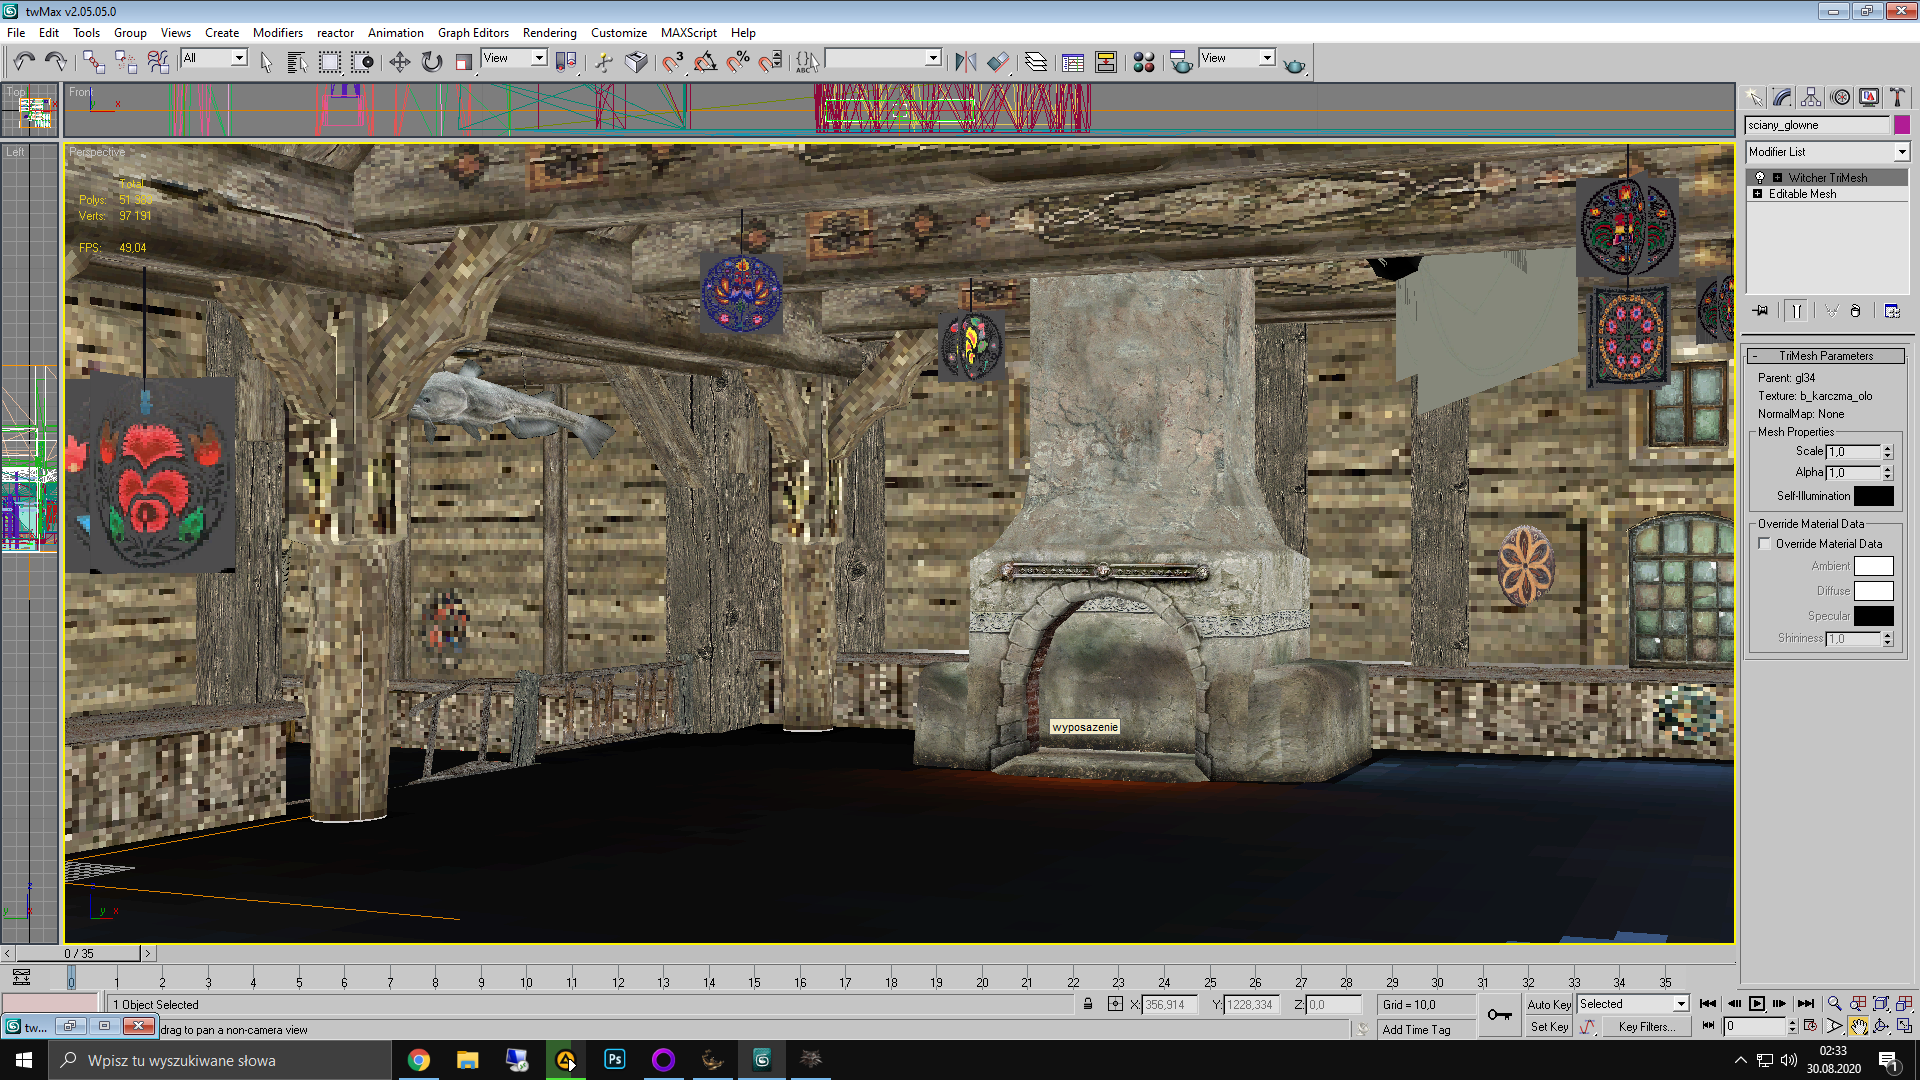Enable Override Material Data checkbox
Image resolution: width=1920 pixels, height=1080 pixels.
click(1765, 544)
